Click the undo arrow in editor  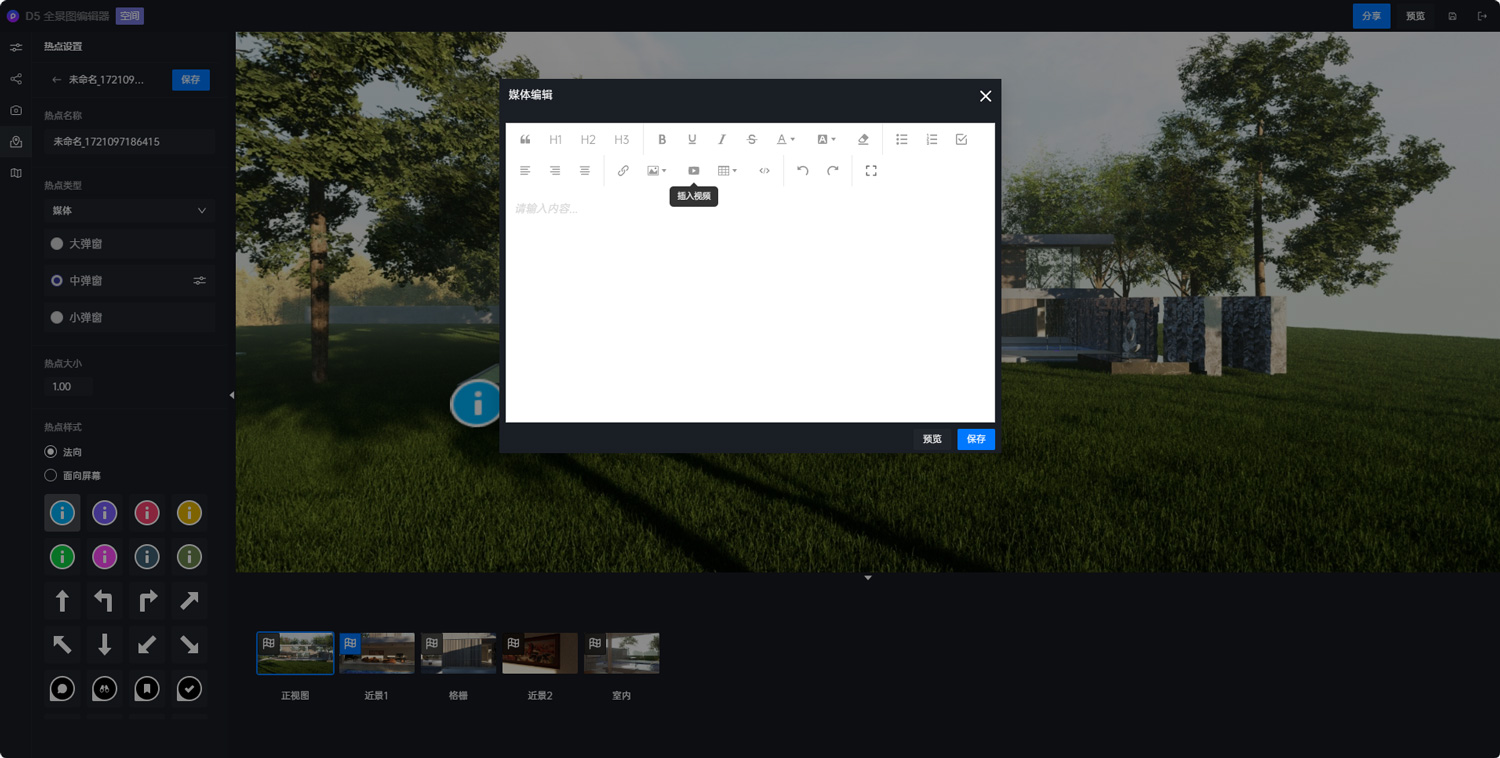(x=802, y=171)
